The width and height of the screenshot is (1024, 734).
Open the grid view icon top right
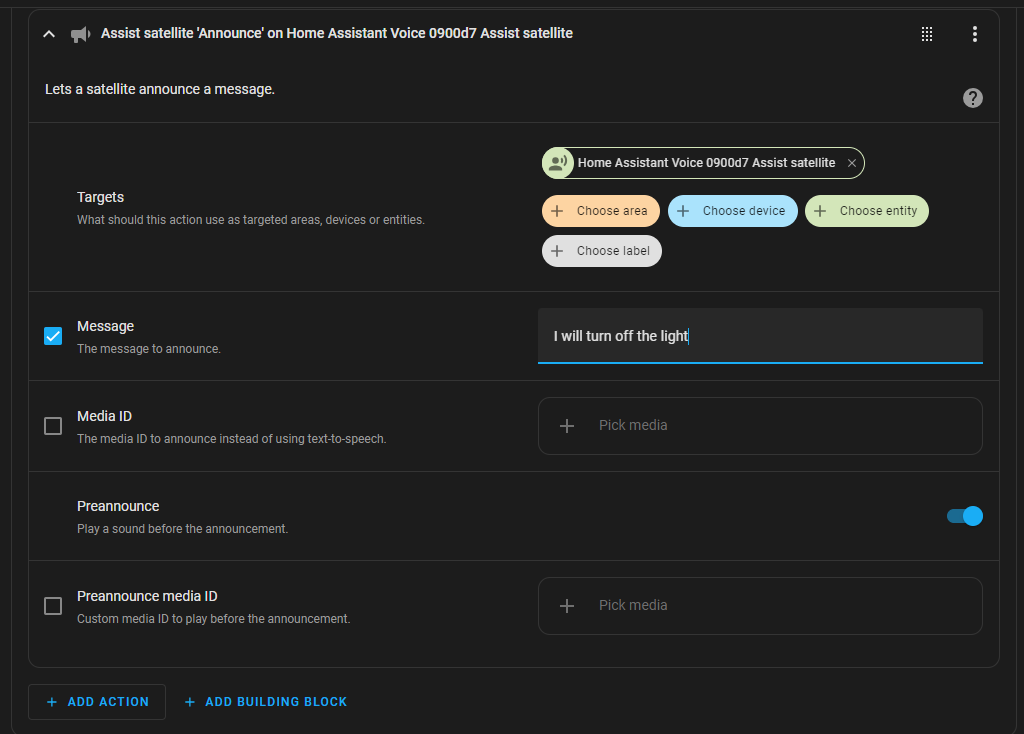(x=926, y=33)
